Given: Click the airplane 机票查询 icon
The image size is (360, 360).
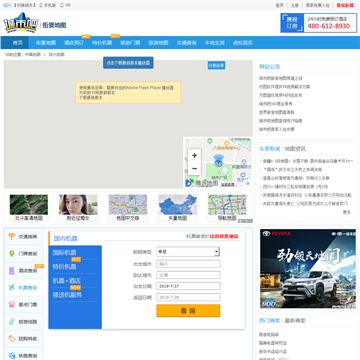Looking at the screenshot, I should [12, 288].
